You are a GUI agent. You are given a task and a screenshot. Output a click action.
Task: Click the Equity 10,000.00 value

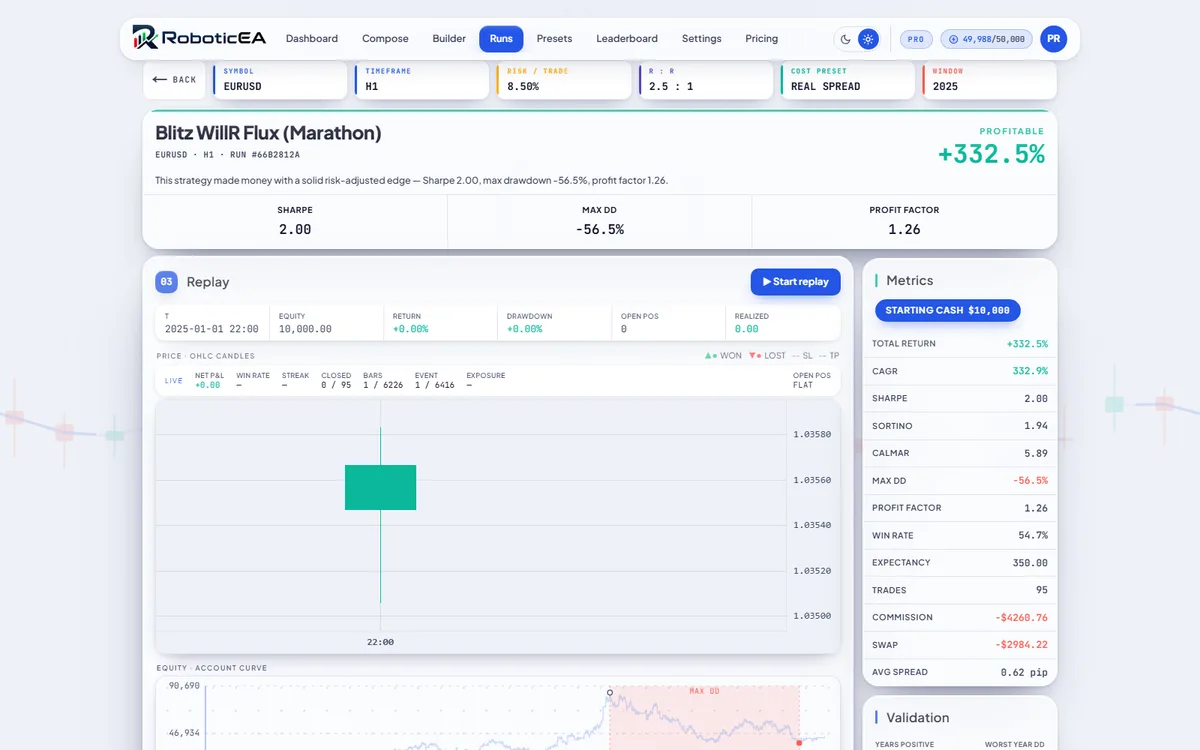[305, 329]
